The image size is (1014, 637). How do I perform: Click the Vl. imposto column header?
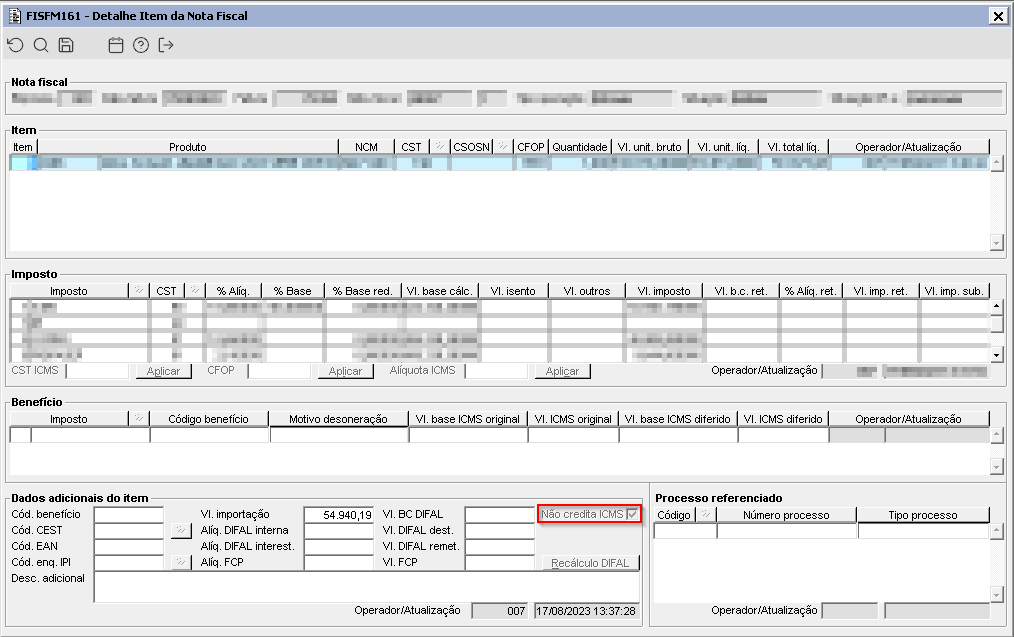(x=664, y=291)
